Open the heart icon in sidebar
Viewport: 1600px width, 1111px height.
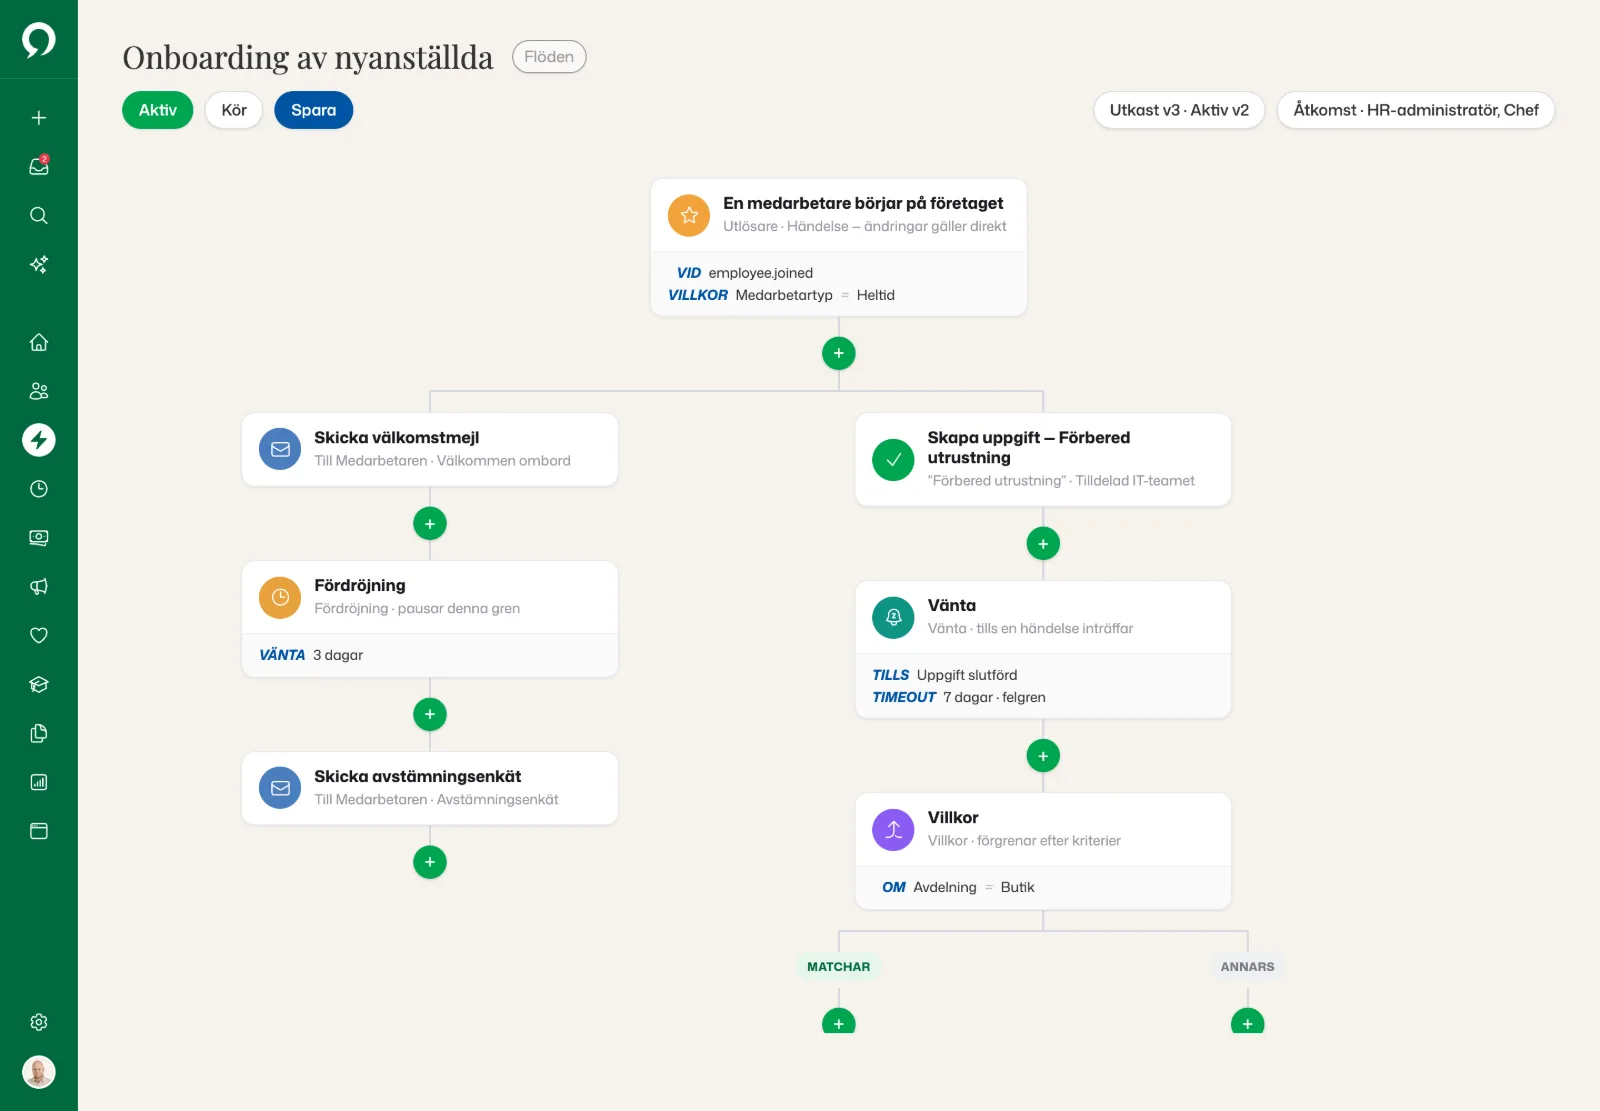click(x=39, y=636)
